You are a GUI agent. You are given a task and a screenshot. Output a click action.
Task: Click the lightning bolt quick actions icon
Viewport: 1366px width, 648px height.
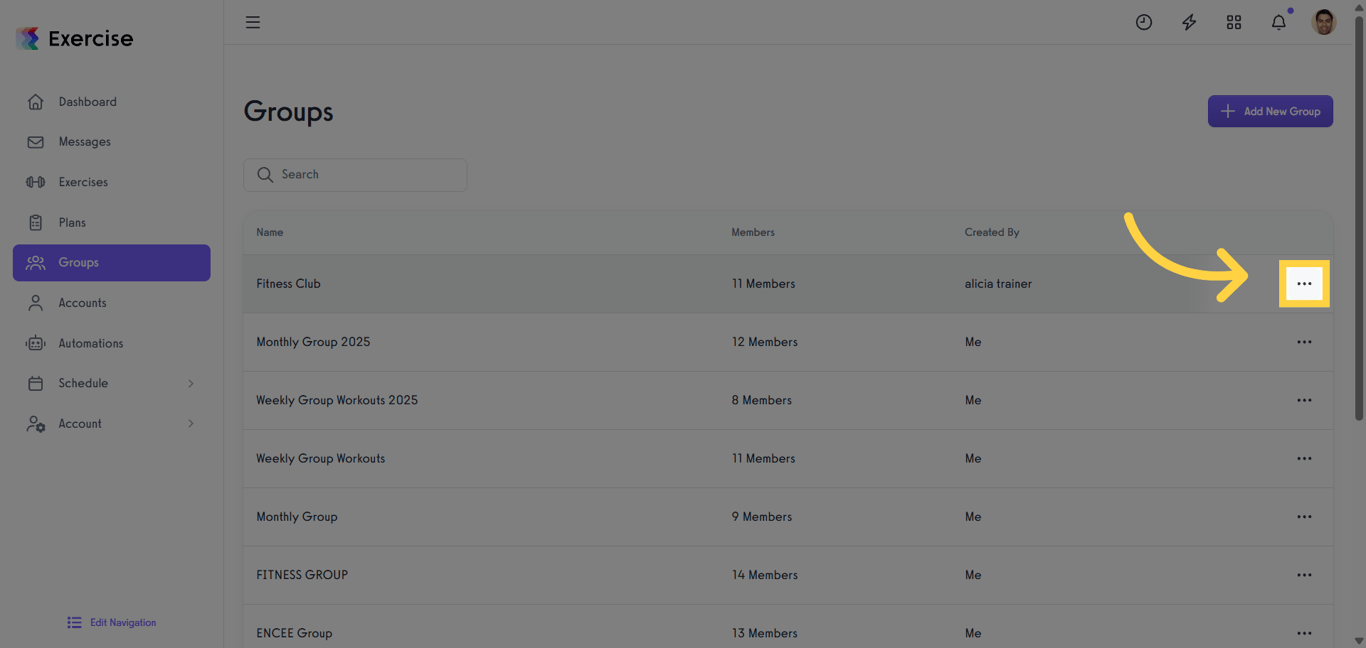pos(1189,22)
